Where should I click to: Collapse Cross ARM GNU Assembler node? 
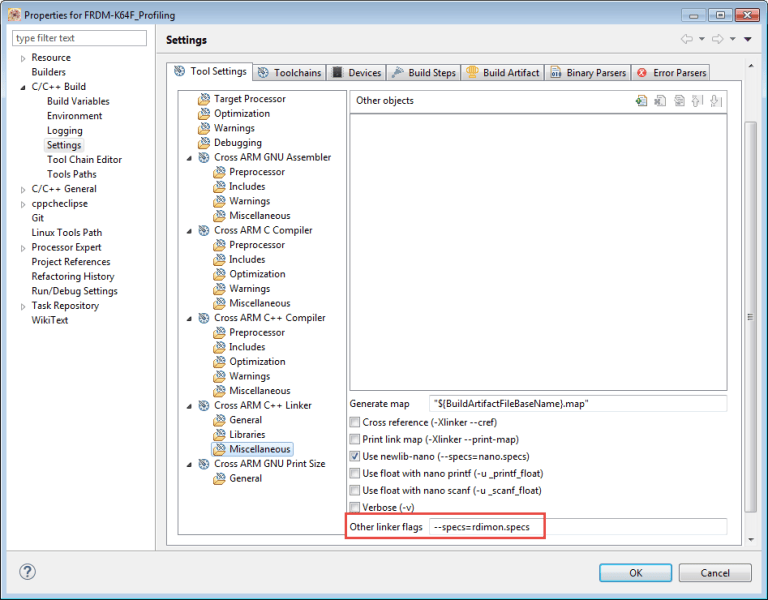tap(189, 158)
